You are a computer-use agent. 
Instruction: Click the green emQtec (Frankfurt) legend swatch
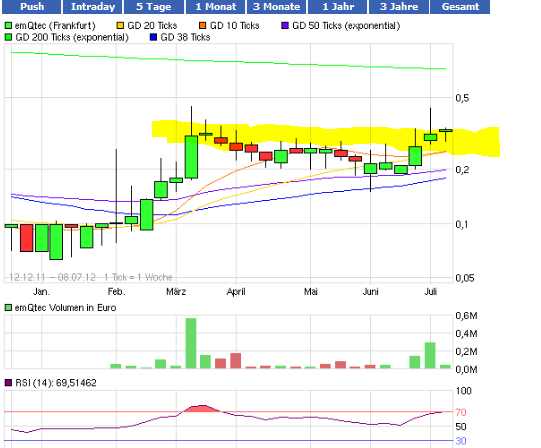coord(8,26)
